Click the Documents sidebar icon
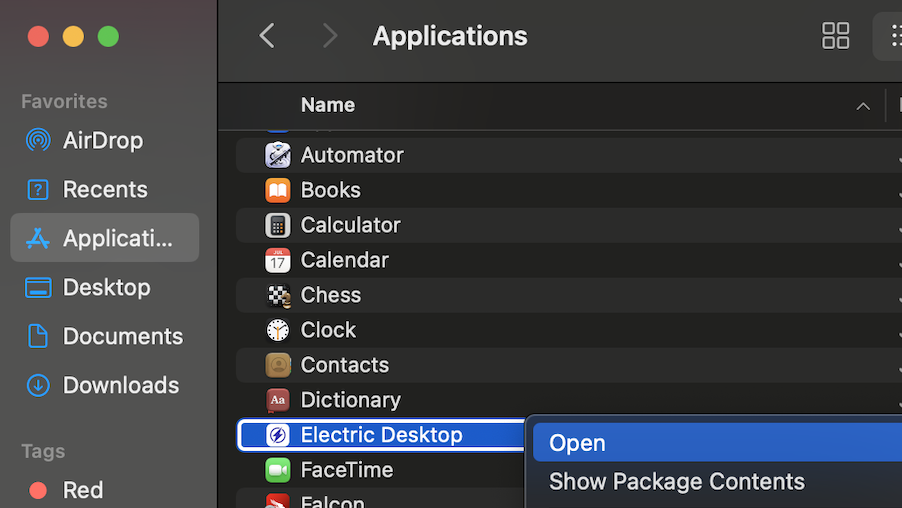902x508 pixels. [x=38, y=336]
